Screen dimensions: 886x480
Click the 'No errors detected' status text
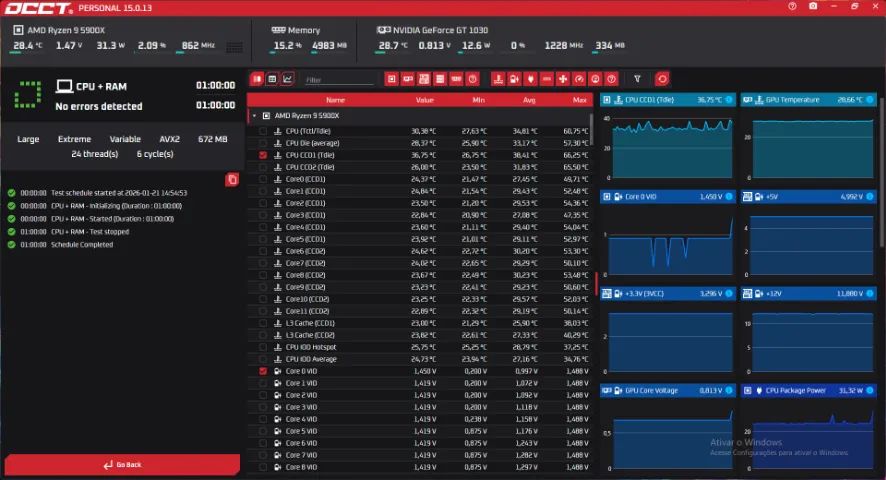pos(99,106)
